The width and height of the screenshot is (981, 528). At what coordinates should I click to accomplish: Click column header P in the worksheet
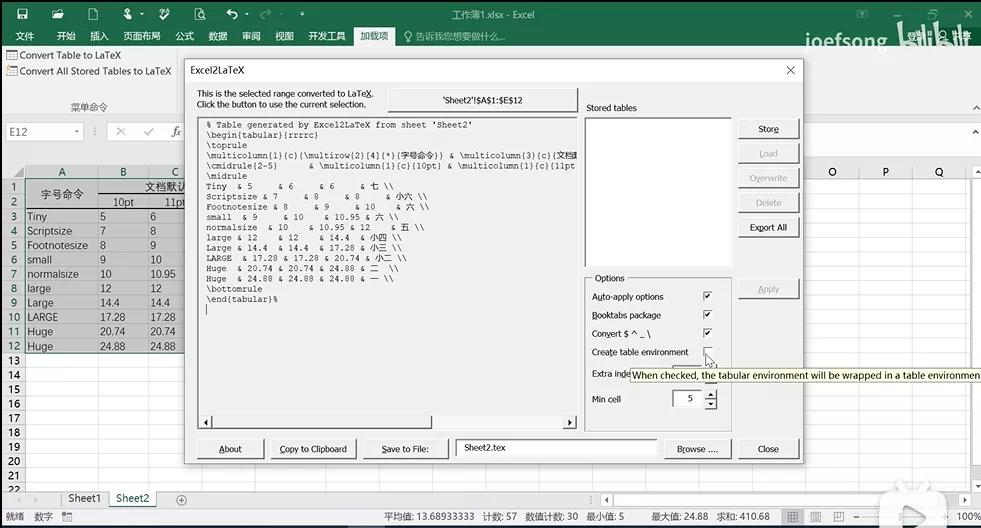(885, 171)
